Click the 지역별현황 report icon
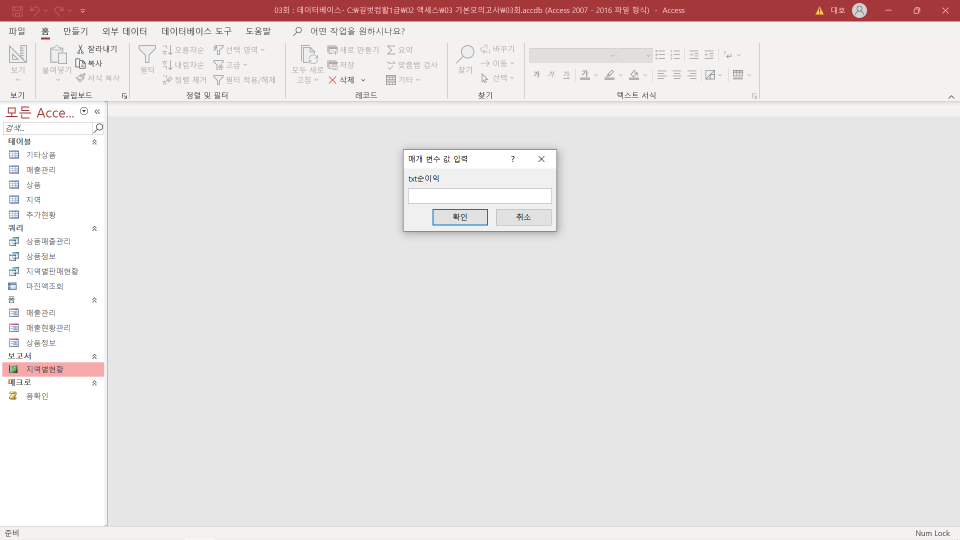The image size is (960, 540). click(x=14, y=369)
